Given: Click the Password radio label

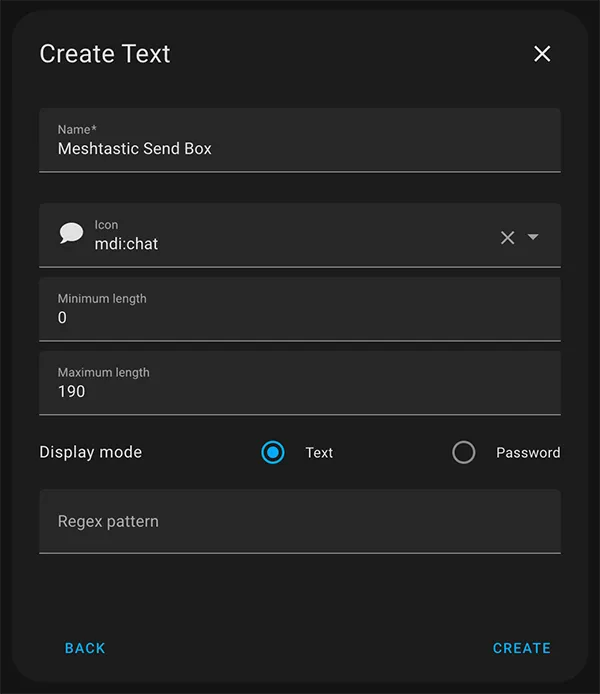Looking at the screenshot, I should pos(528,453).
